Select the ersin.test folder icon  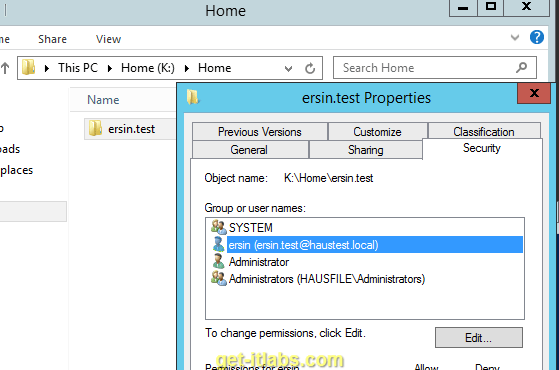coord(95,128)
